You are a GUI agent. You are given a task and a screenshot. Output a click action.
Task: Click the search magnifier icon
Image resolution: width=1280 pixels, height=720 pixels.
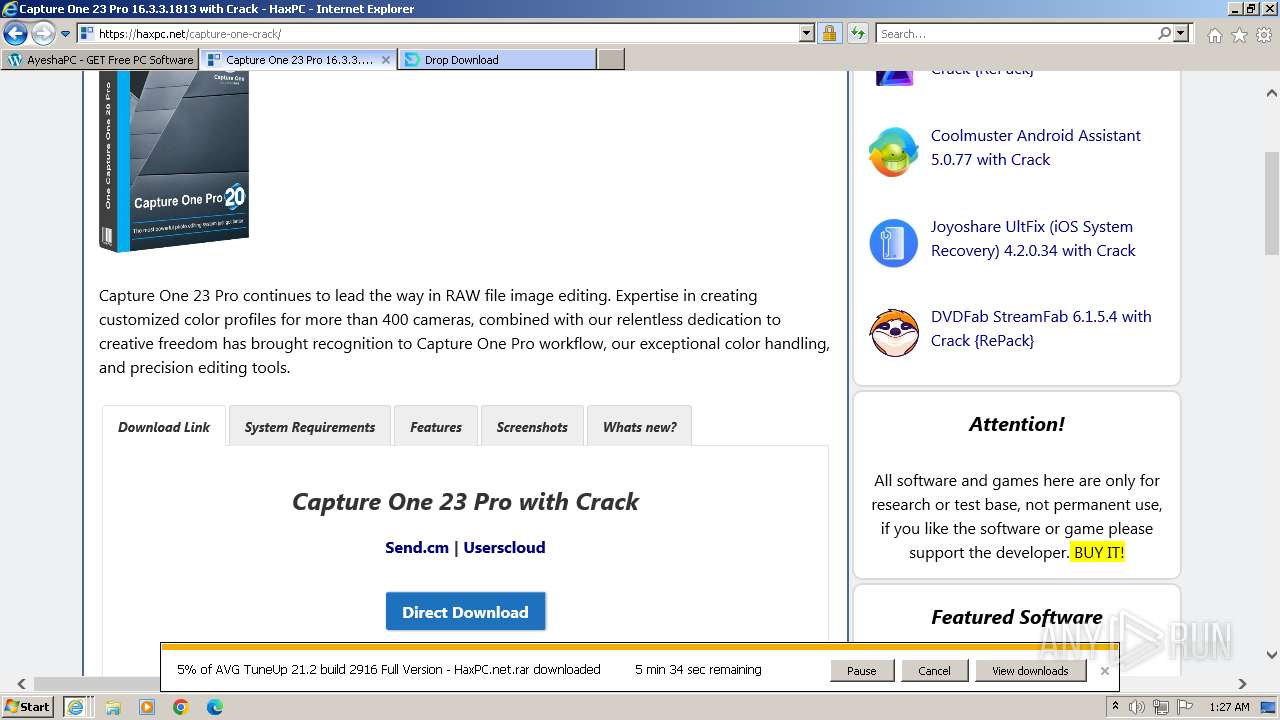tap(1164, 34)
